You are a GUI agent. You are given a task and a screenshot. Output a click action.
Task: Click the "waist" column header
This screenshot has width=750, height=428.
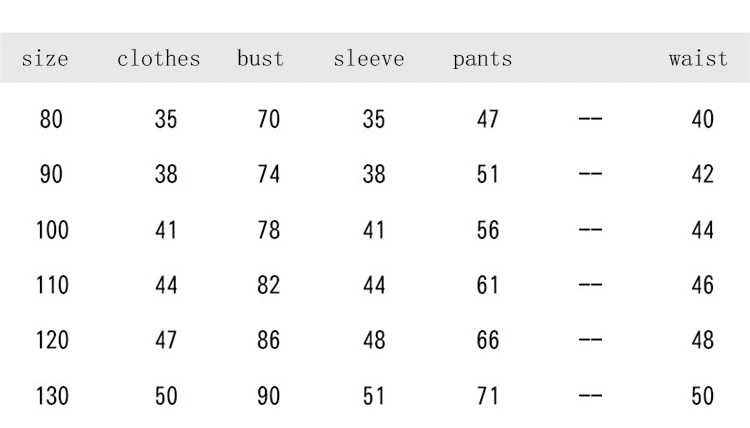[x=698, y=59]
